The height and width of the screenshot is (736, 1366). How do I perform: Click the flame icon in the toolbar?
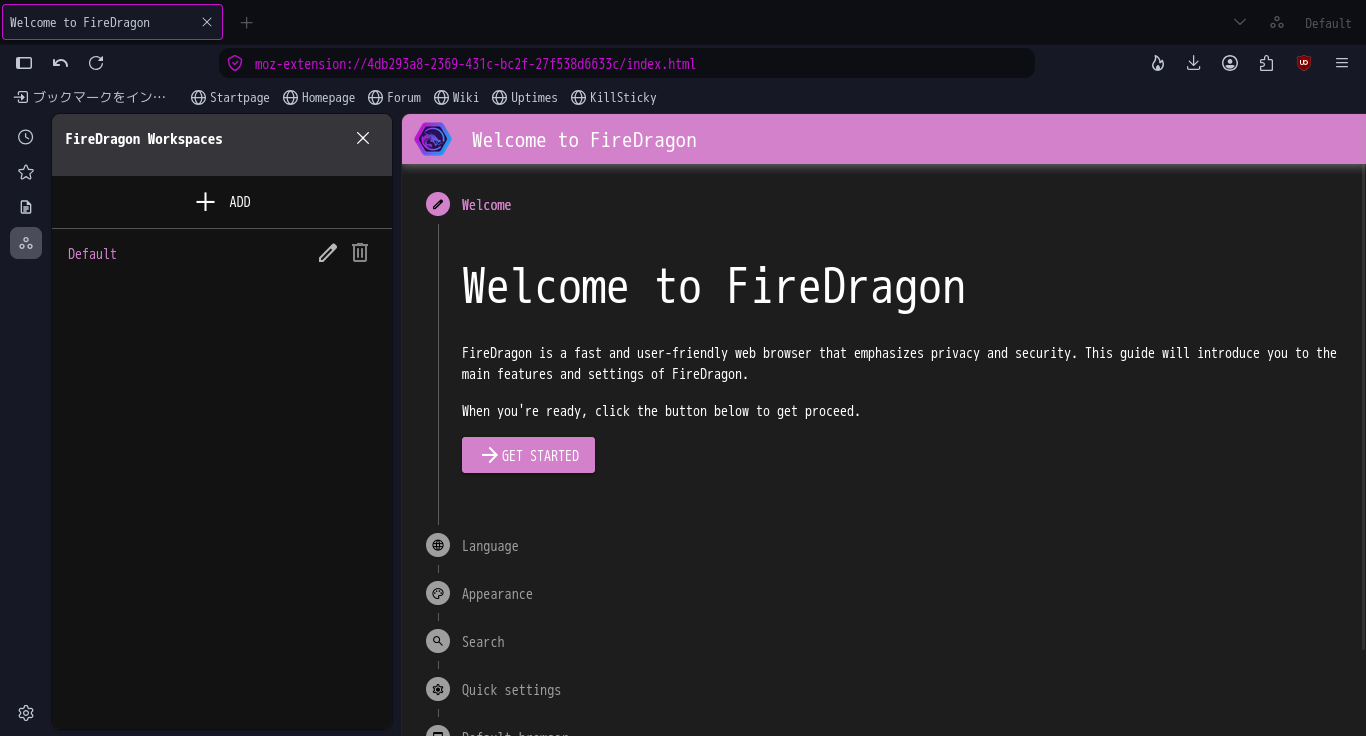[1158, 63]
